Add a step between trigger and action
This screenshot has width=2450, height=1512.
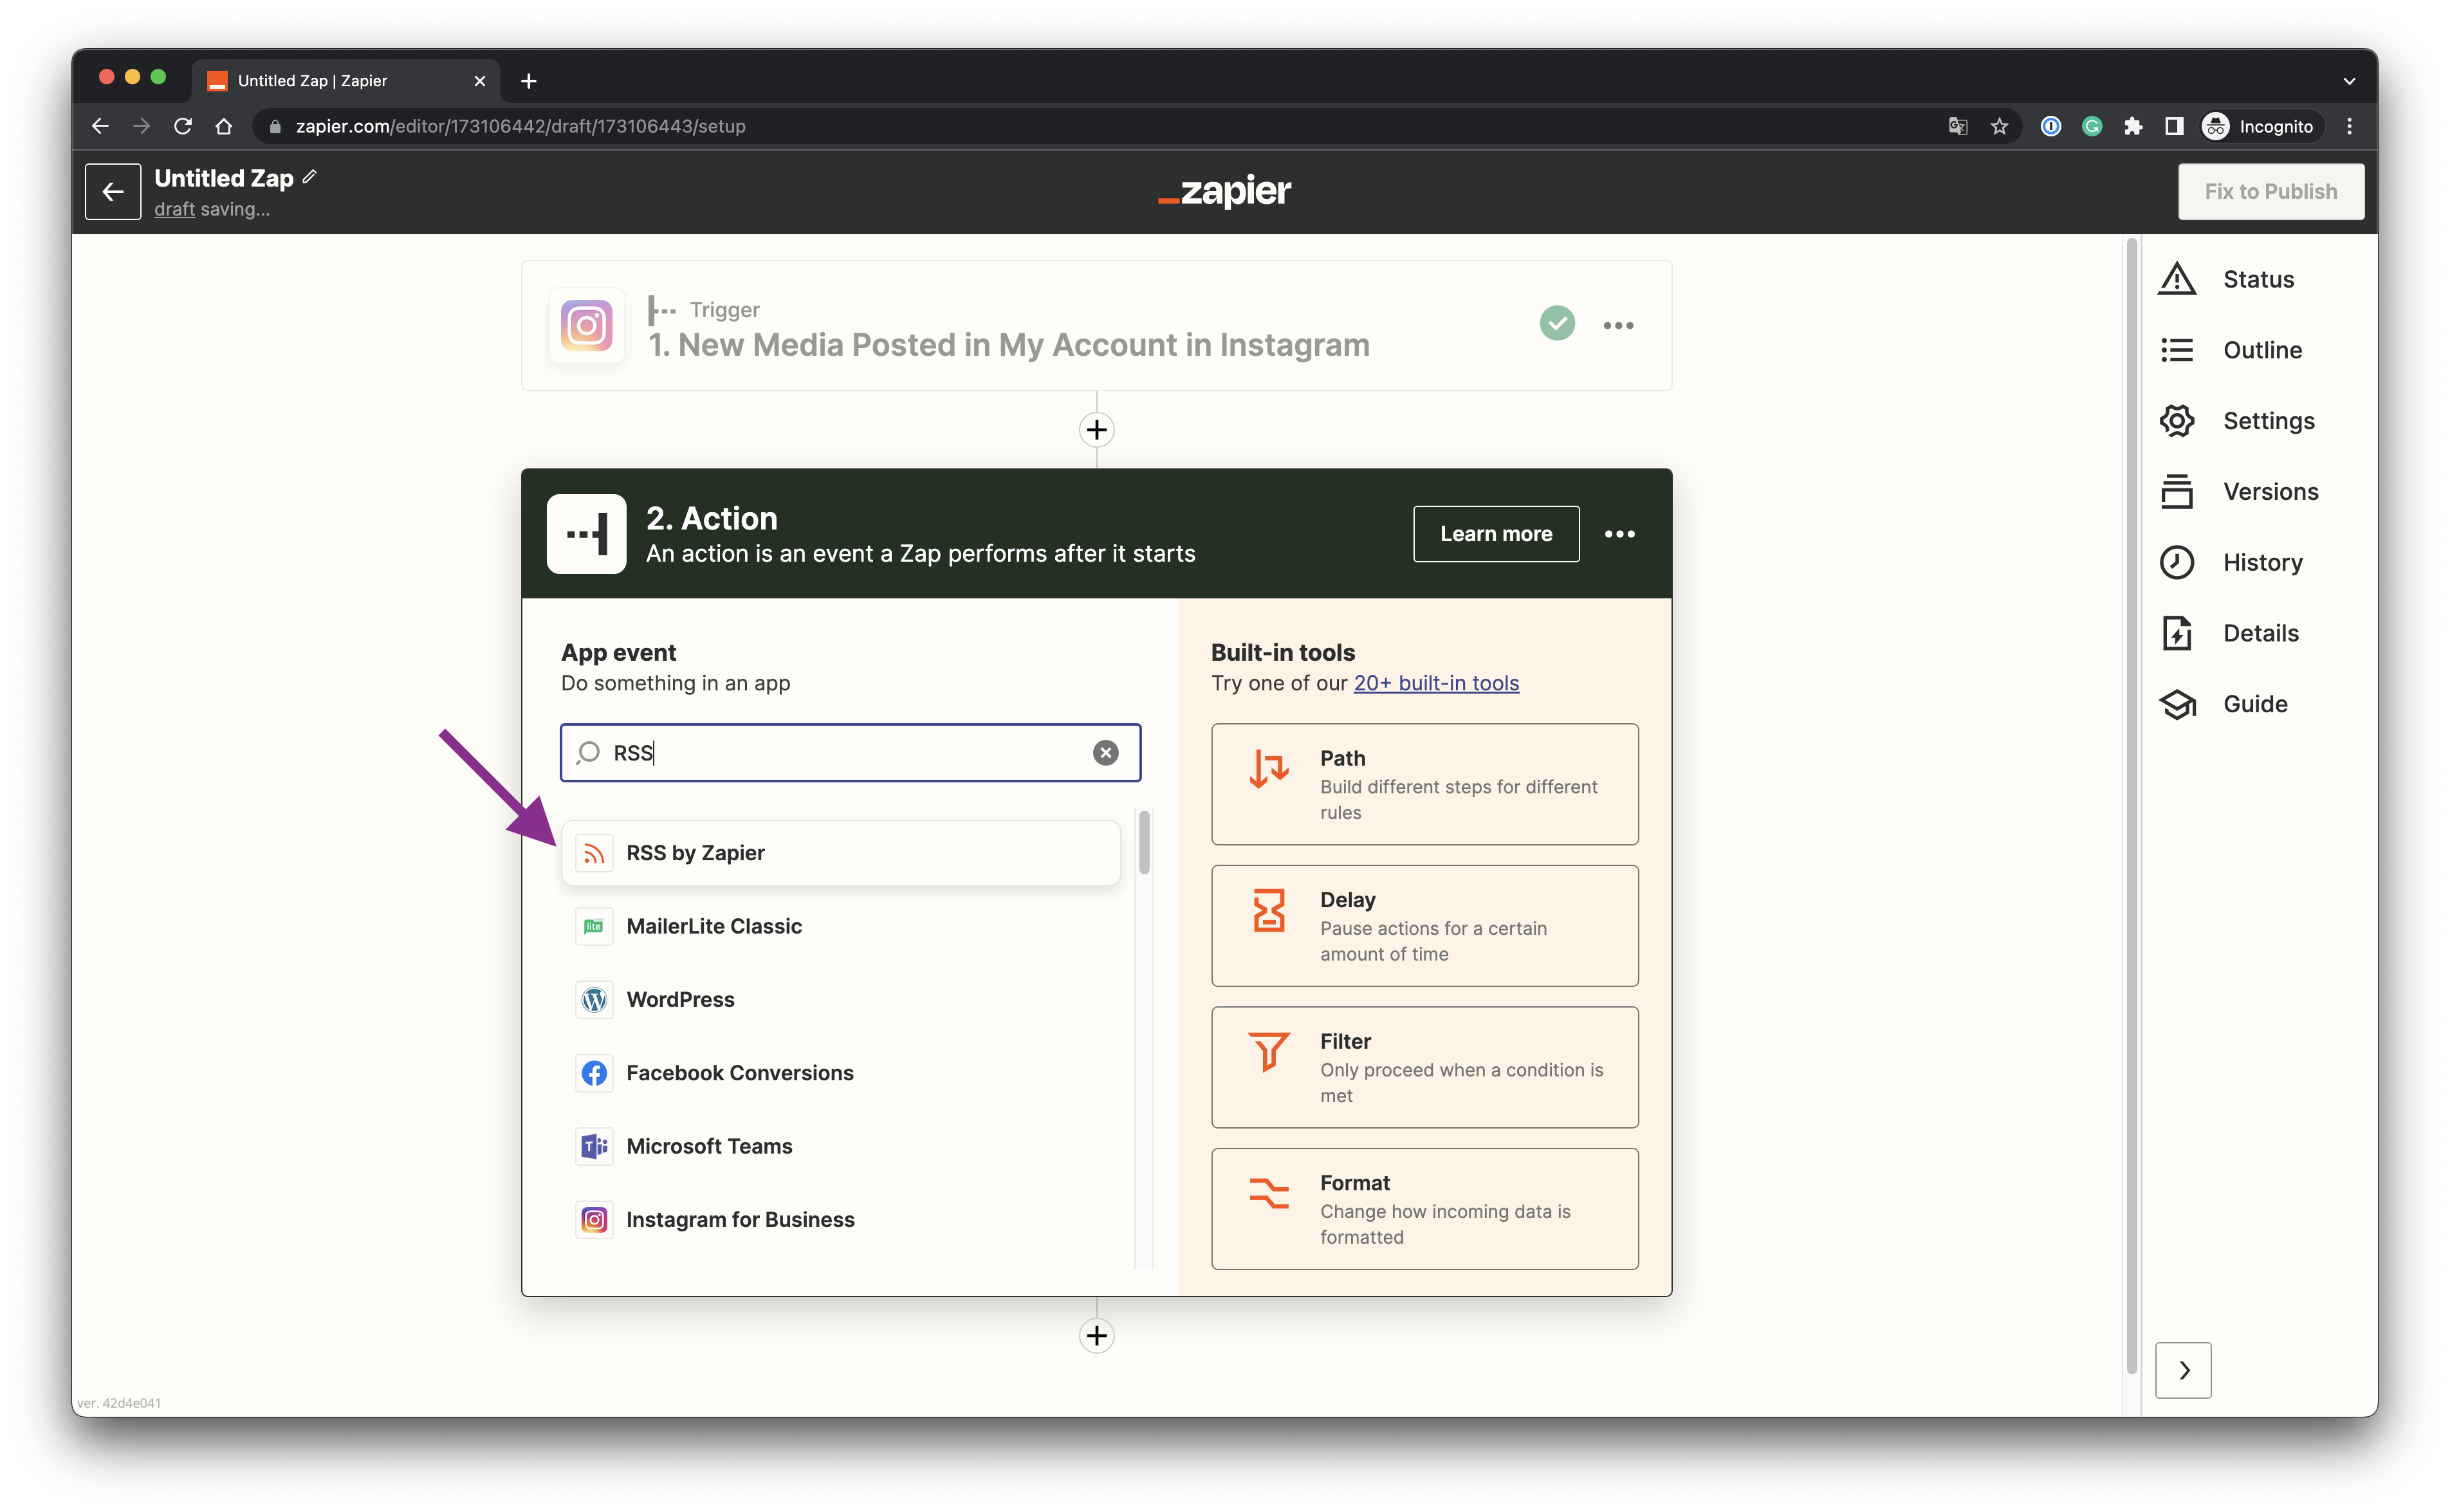coord(1096,430)
